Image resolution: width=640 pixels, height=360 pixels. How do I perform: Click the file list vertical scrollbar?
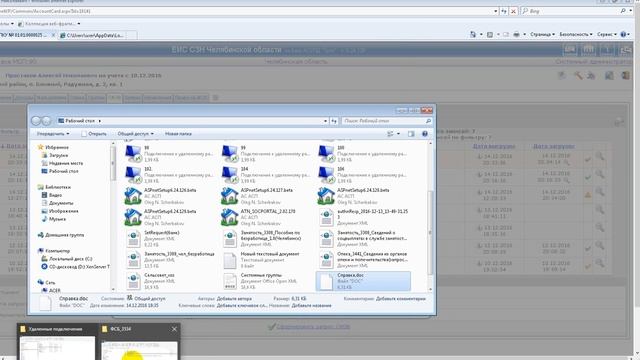tap(430, 233)
